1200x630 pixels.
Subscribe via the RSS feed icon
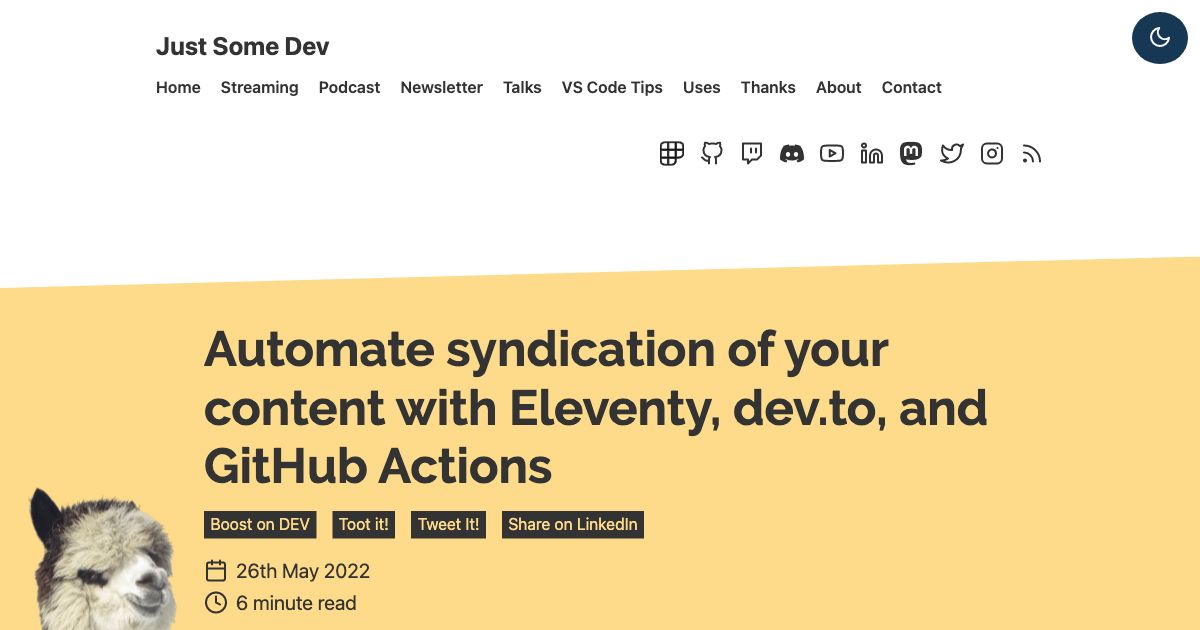pos(1031,153)
